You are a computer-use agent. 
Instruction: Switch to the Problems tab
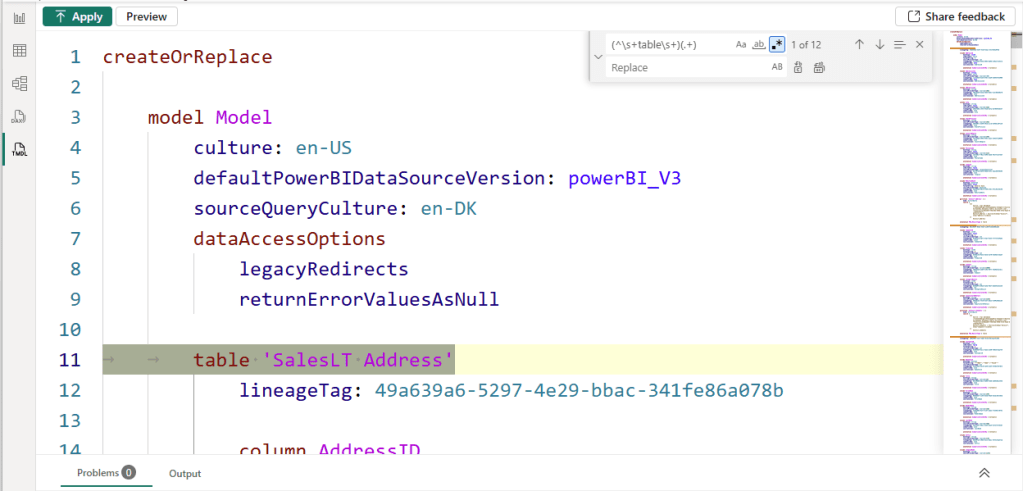coord(105,473)
